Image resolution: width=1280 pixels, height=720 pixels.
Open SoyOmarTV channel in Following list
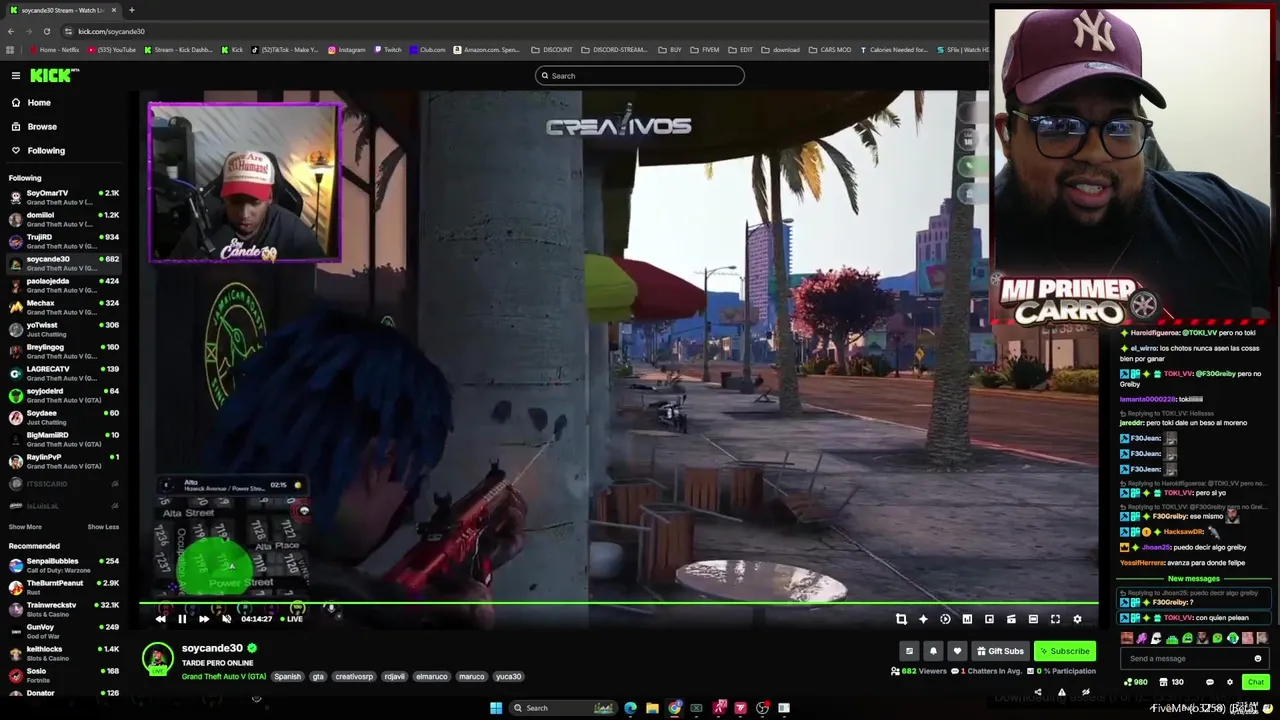tap(64, 197)
